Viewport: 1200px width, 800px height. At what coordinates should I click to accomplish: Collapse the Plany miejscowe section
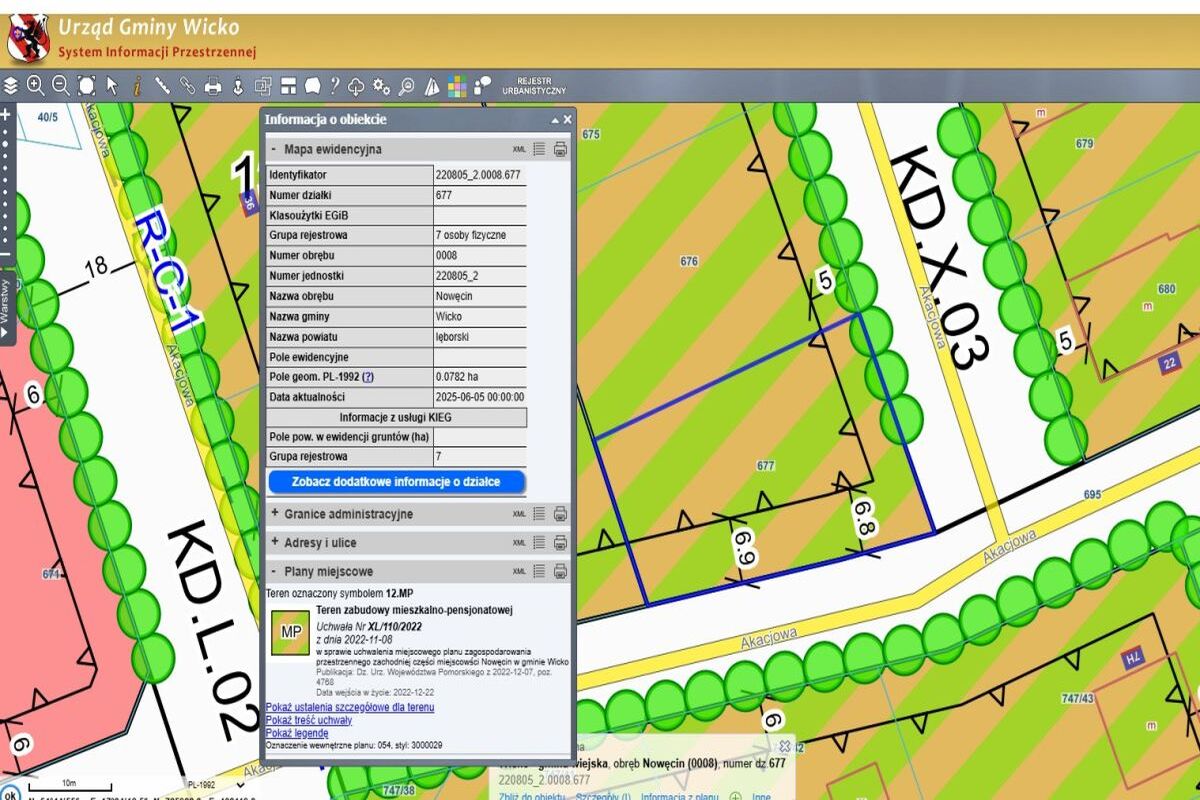(274, 572)
